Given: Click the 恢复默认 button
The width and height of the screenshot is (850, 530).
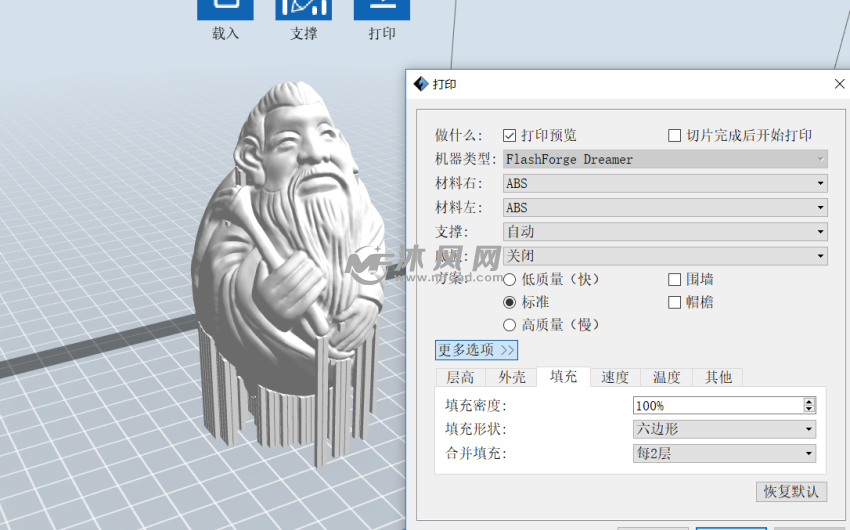Looking at the screenshot, I should [x=791, y=491].
